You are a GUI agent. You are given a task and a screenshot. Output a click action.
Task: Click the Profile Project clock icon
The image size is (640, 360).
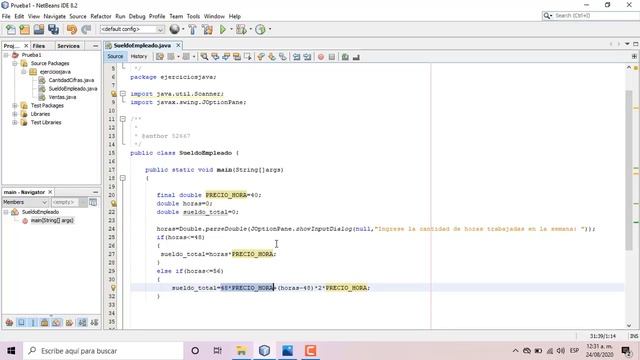pos(260,29)
